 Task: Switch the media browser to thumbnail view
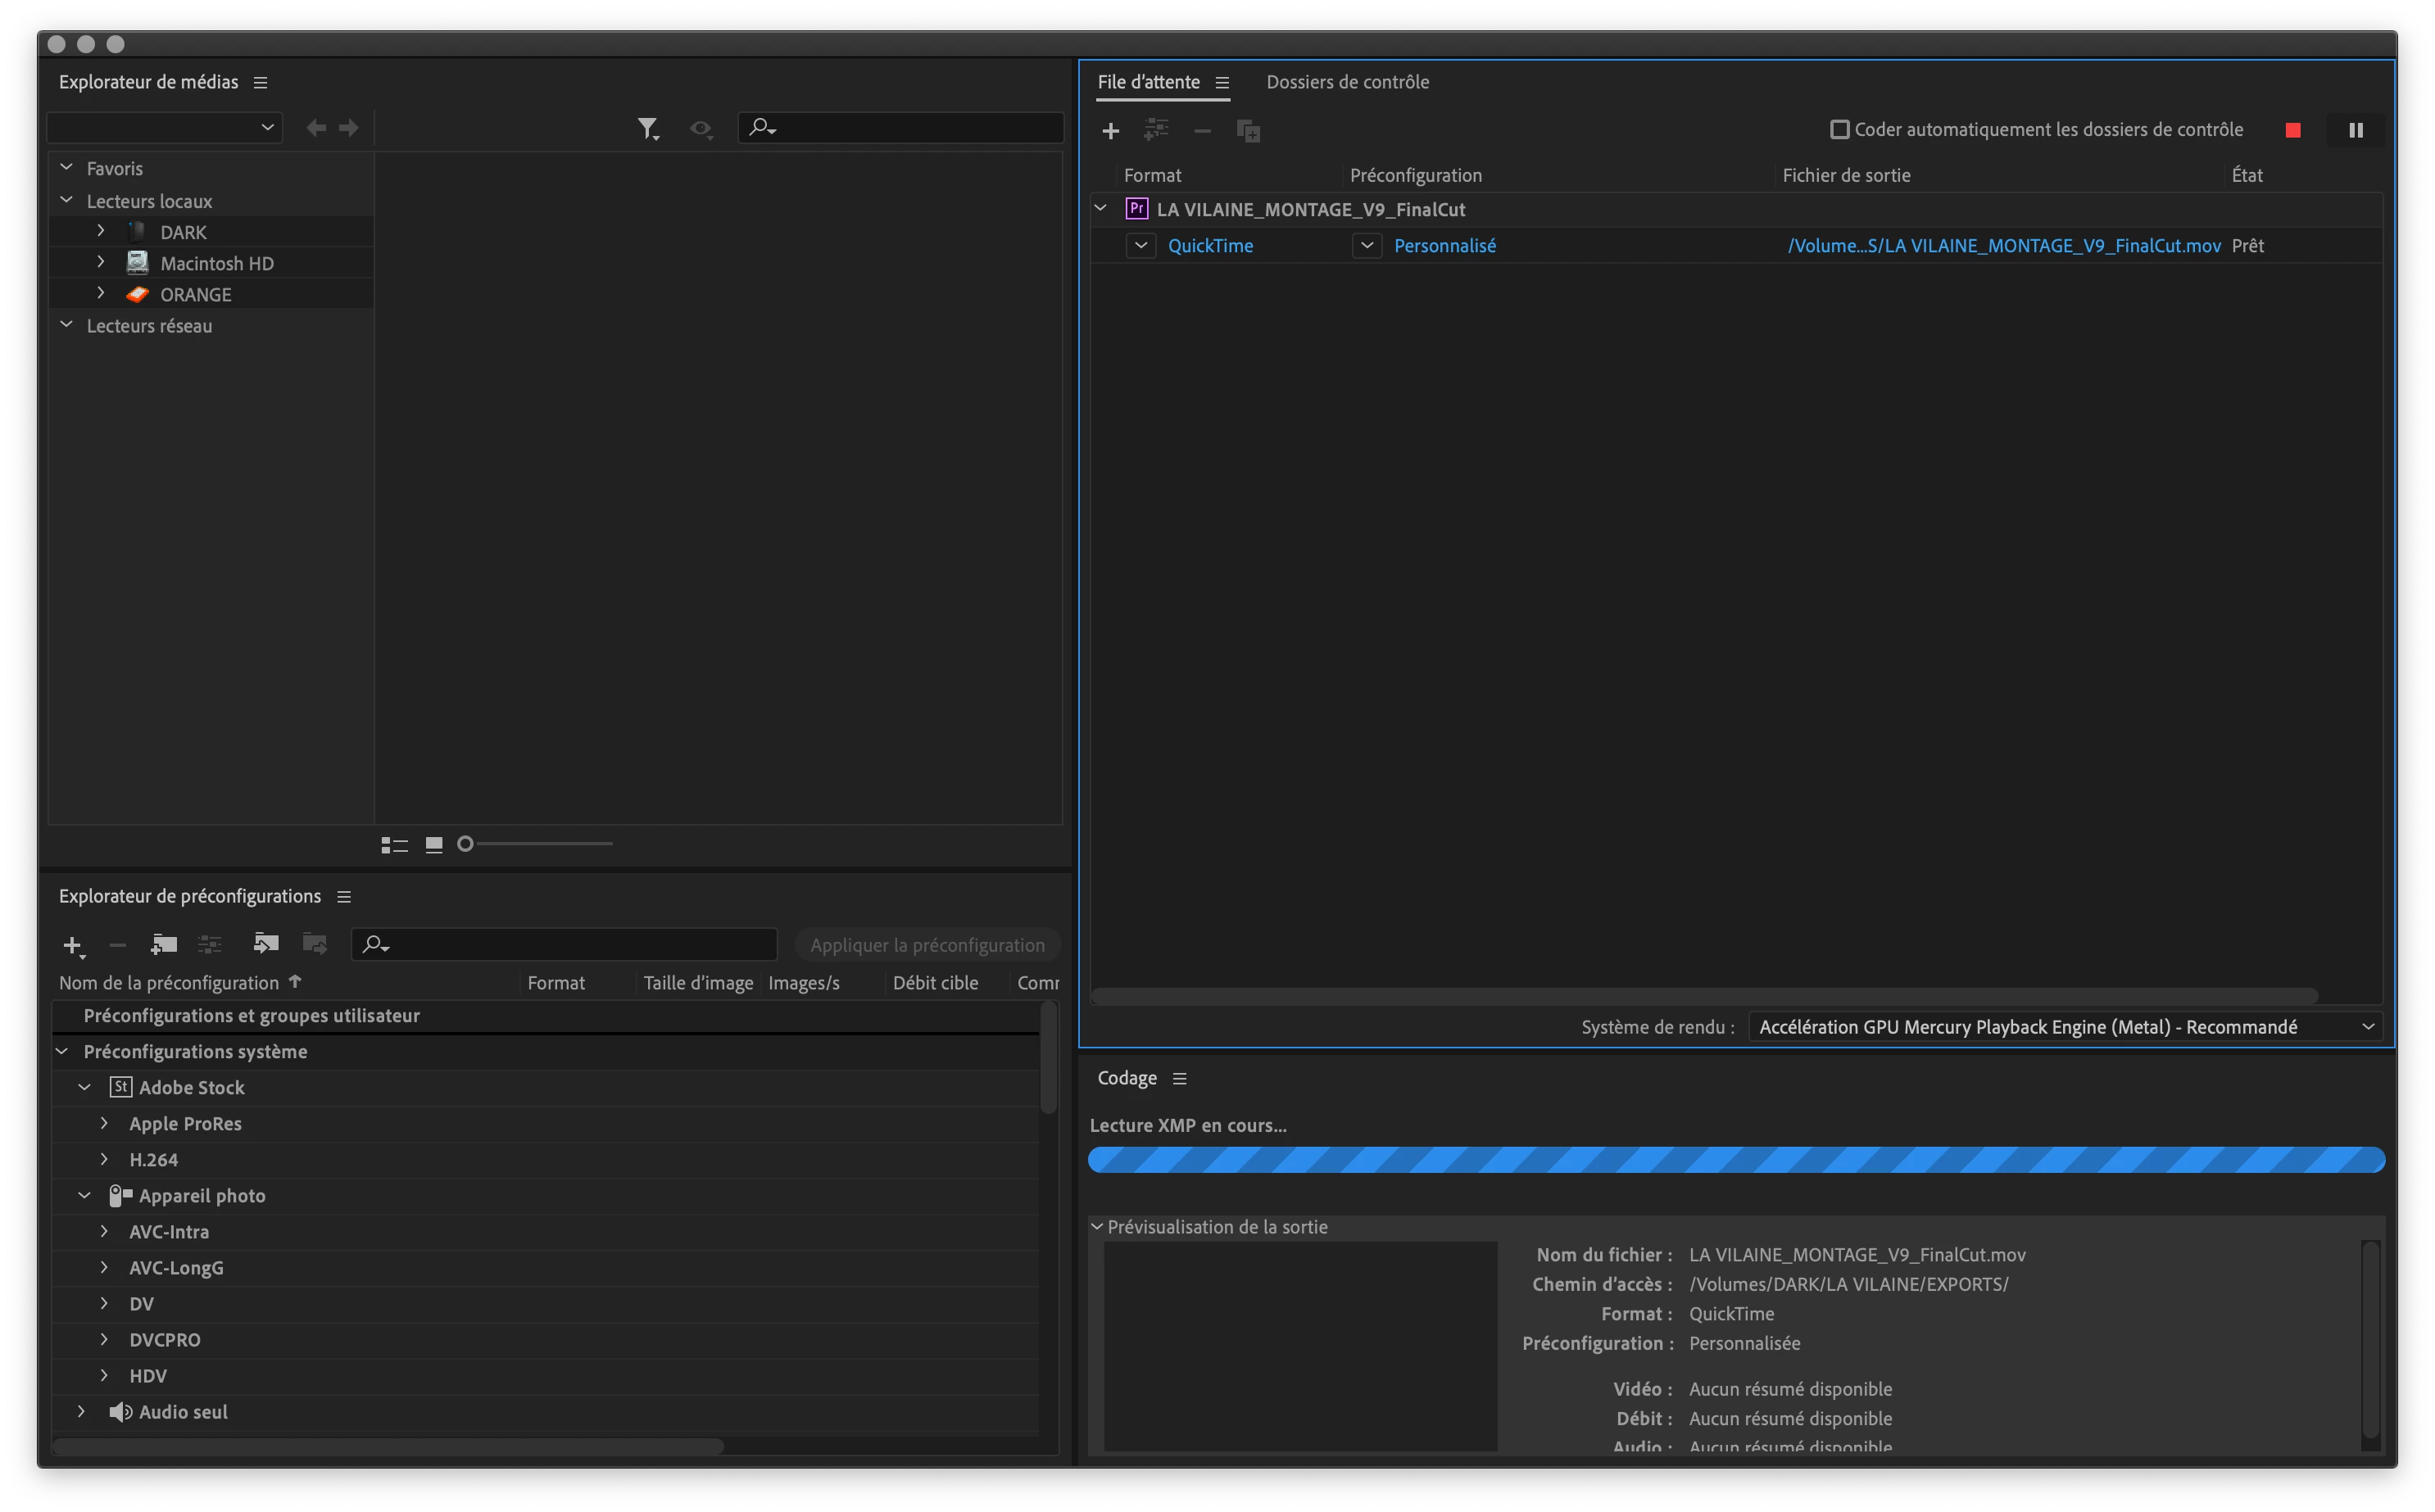[434, 845]
